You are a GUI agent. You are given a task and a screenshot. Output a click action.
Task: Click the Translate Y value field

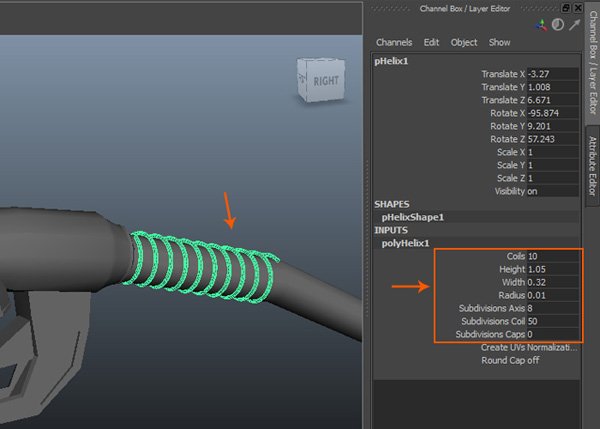pos(553,87)
